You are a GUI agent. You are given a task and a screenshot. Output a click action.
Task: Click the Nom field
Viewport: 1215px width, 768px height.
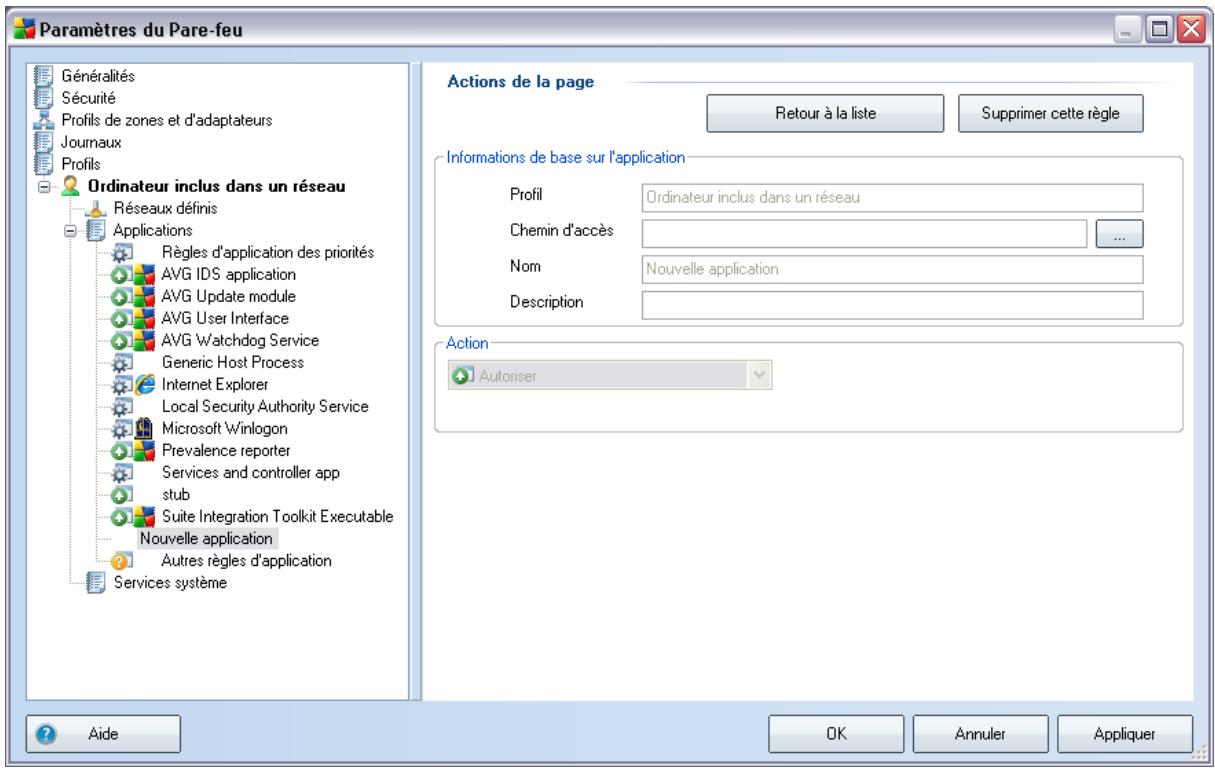[892, 269]
